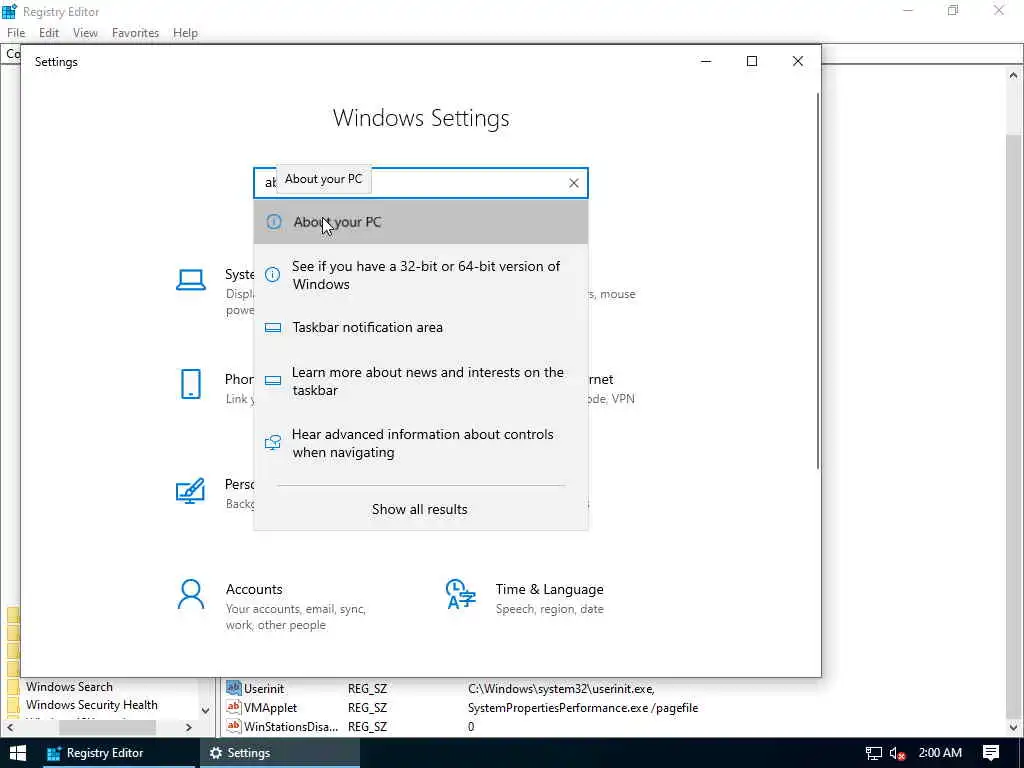The image size is (1024, 768).
Task: Click the registry tree horizontal scrollbar thumb
Action: tap(107, 727)
